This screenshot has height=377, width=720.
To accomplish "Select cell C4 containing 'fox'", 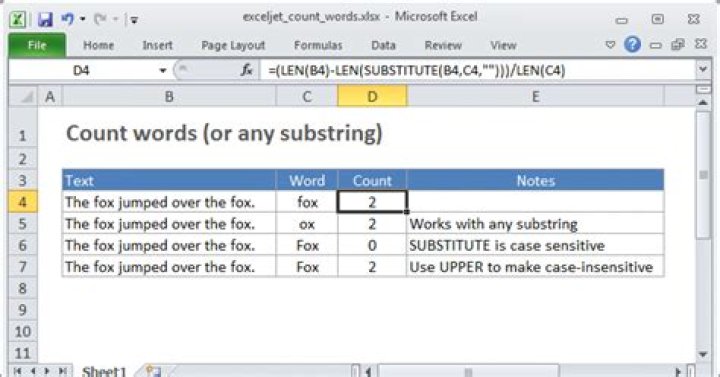I will tap(307, 202).
